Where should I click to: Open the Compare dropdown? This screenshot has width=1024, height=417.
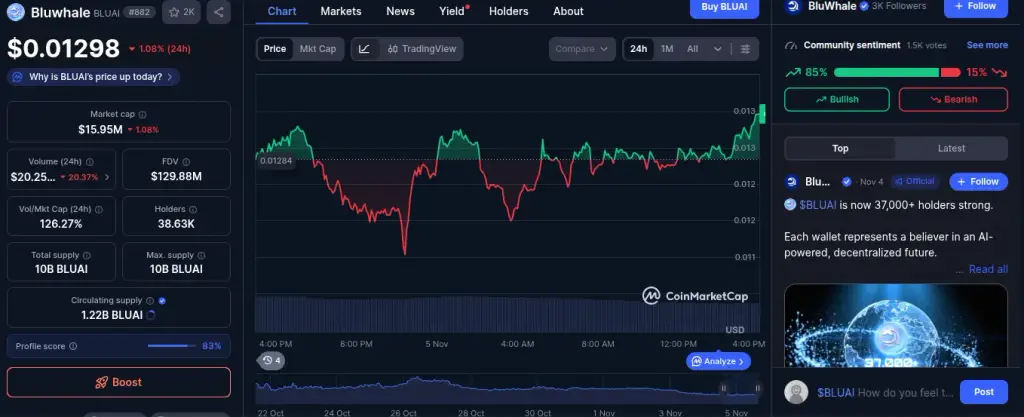582,49
